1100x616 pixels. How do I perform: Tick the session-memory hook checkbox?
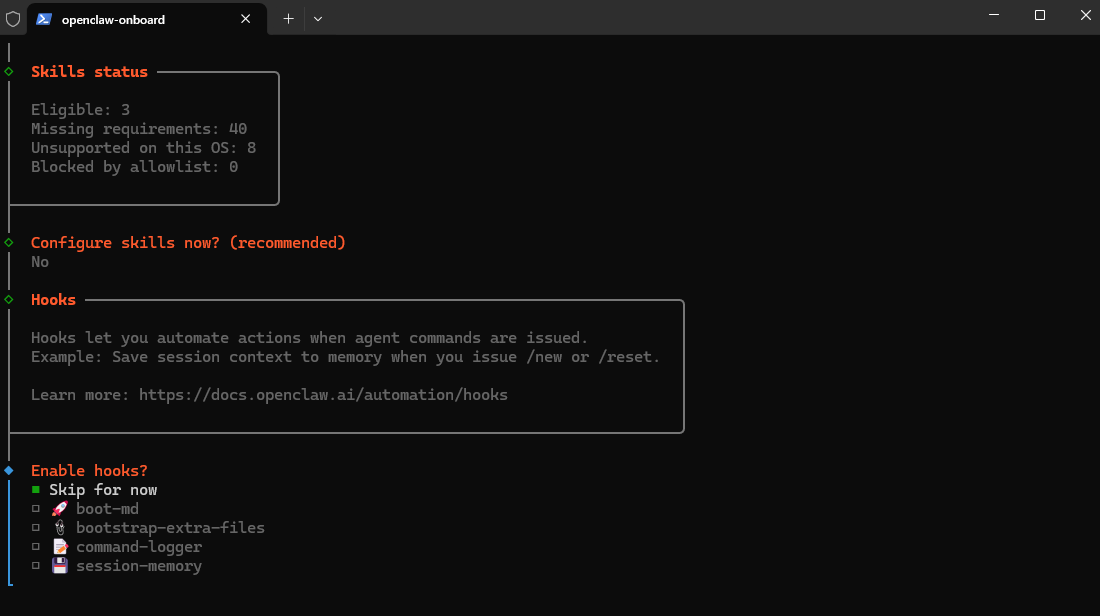click(36, 566)
